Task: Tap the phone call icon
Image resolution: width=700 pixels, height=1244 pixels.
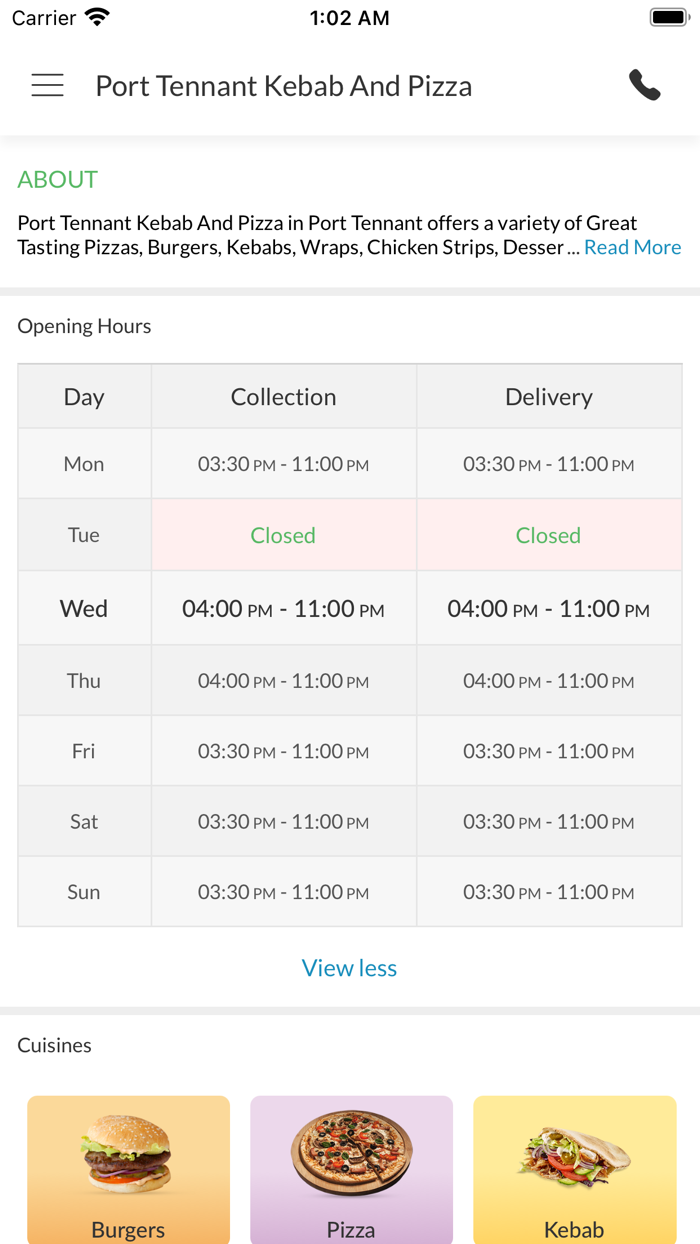Action: tap(645, 86)
